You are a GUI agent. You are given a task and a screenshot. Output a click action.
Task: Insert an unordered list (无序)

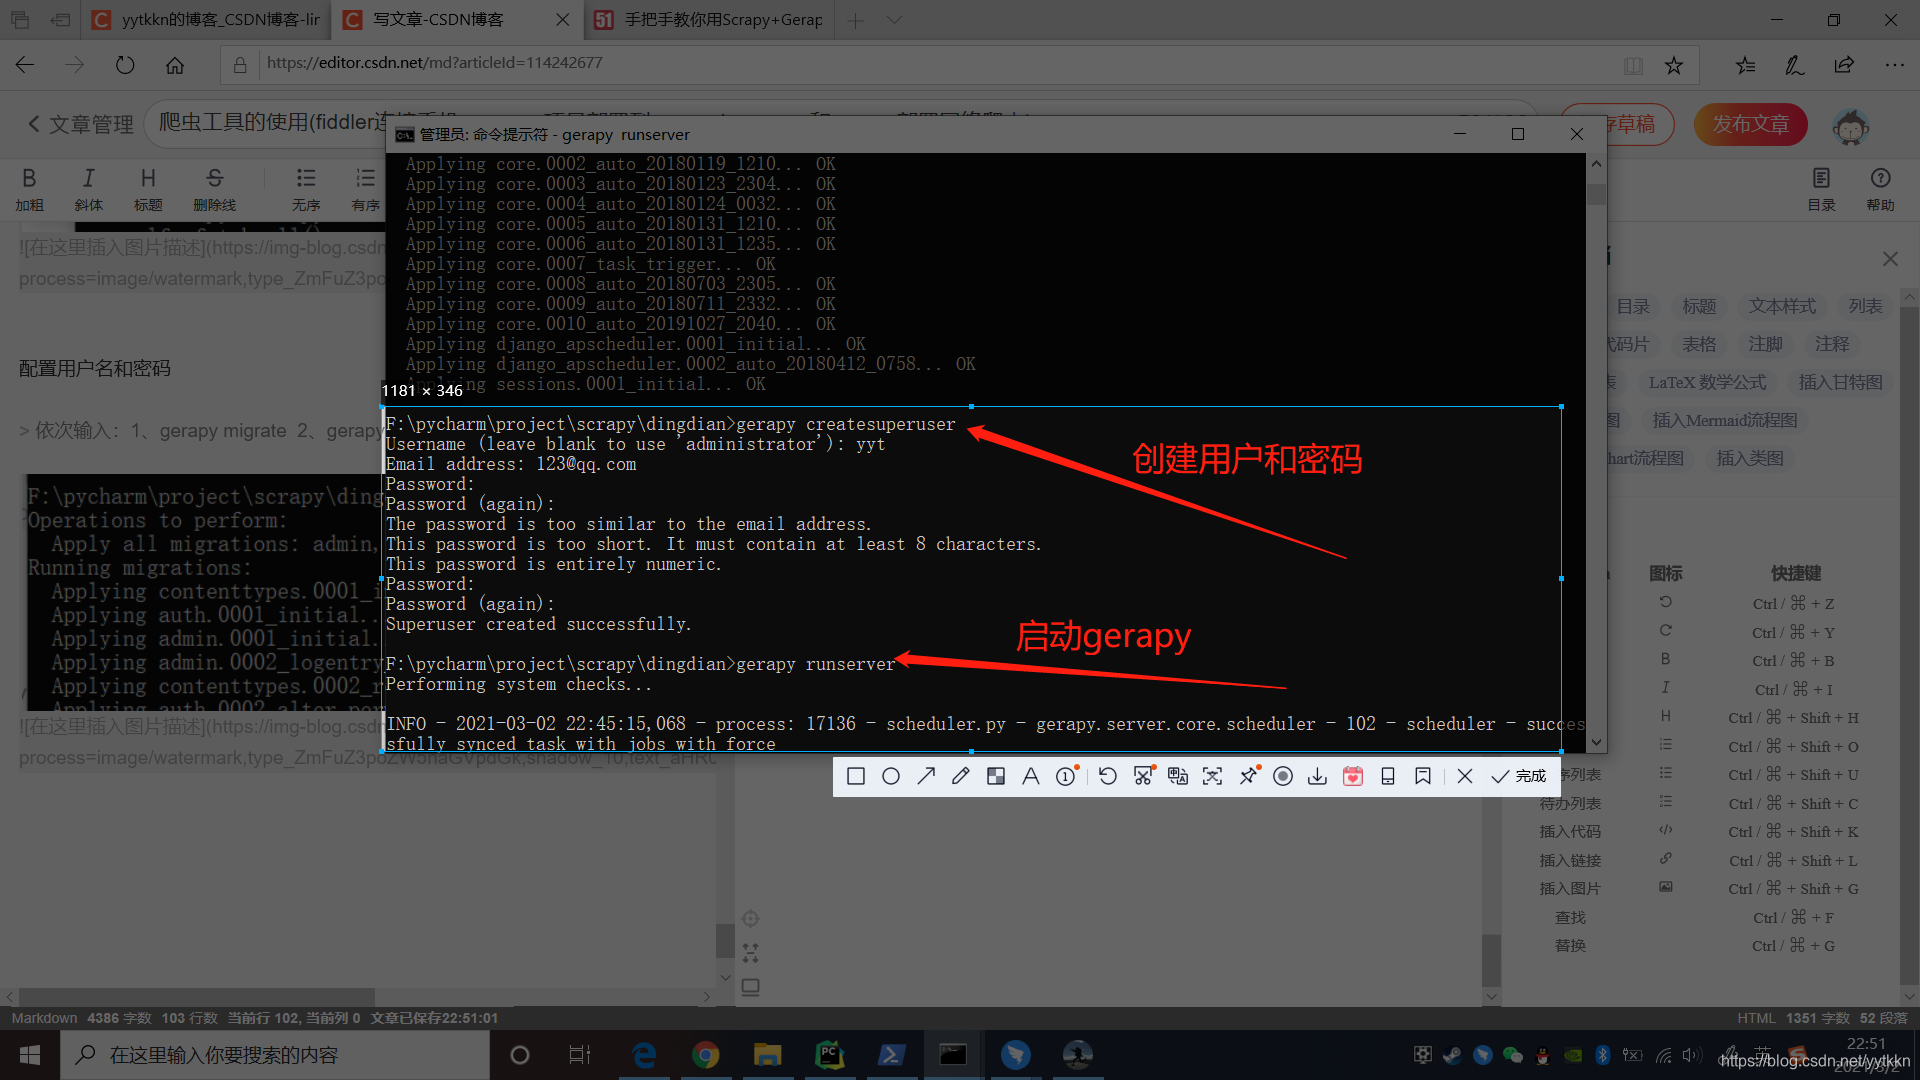pos(306,189)
